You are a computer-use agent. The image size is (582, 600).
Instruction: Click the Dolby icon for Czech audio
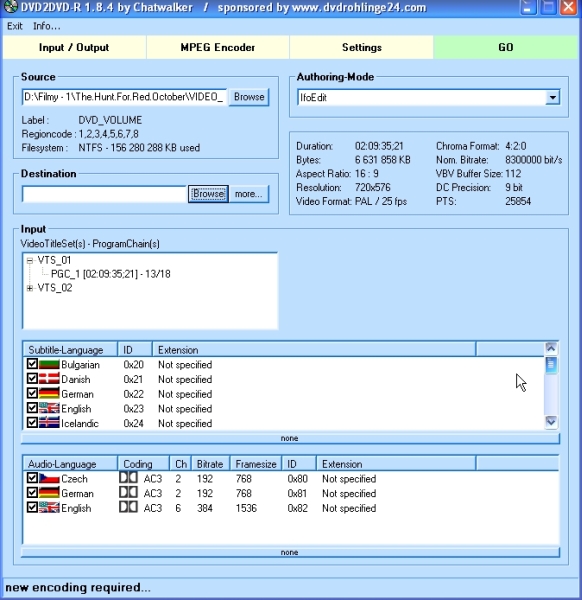128,478
